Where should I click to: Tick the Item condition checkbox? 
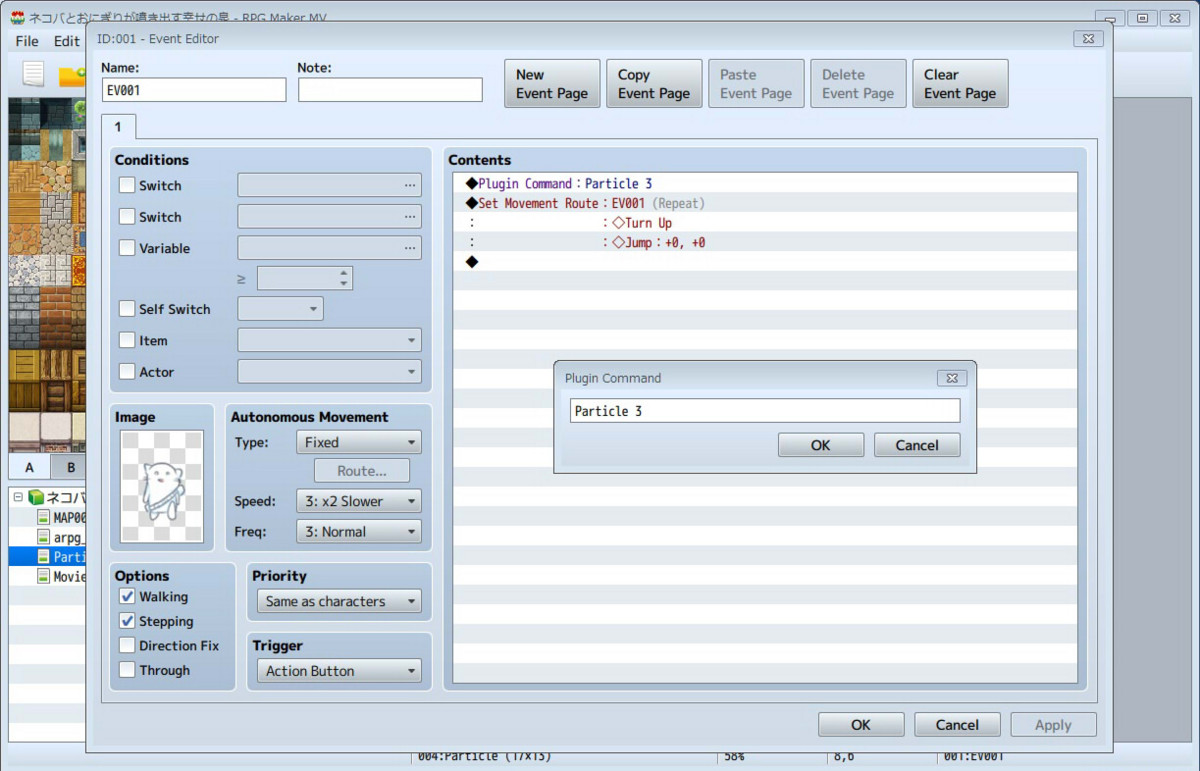(x=127, y=340)
